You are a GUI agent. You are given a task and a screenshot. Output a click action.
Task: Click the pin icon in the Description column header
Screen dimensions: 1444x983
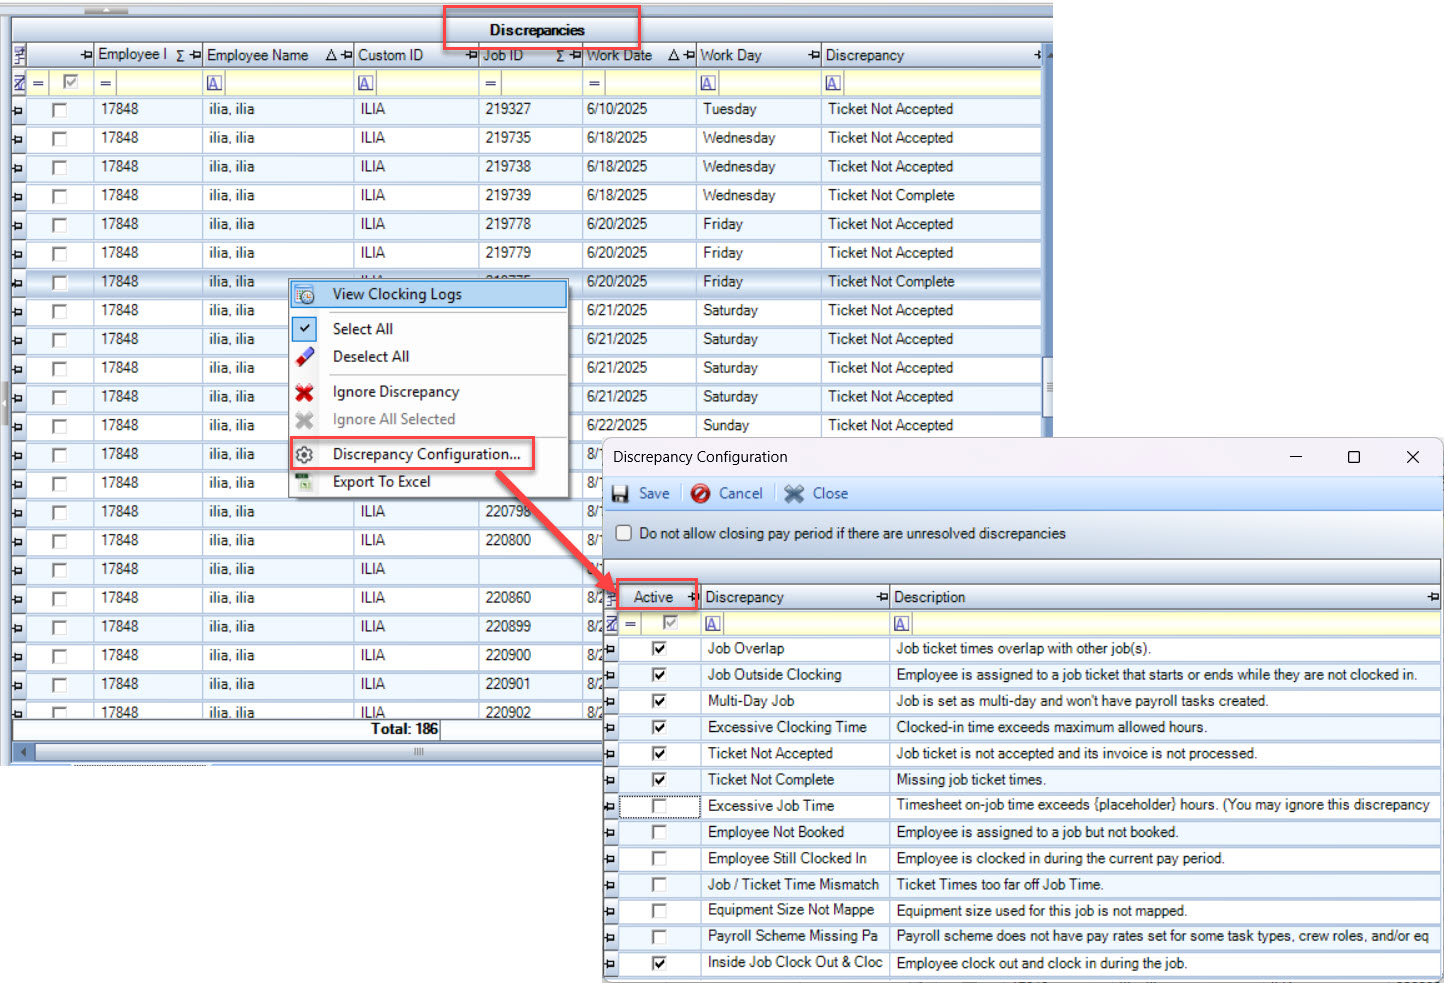click(1434, 597)
